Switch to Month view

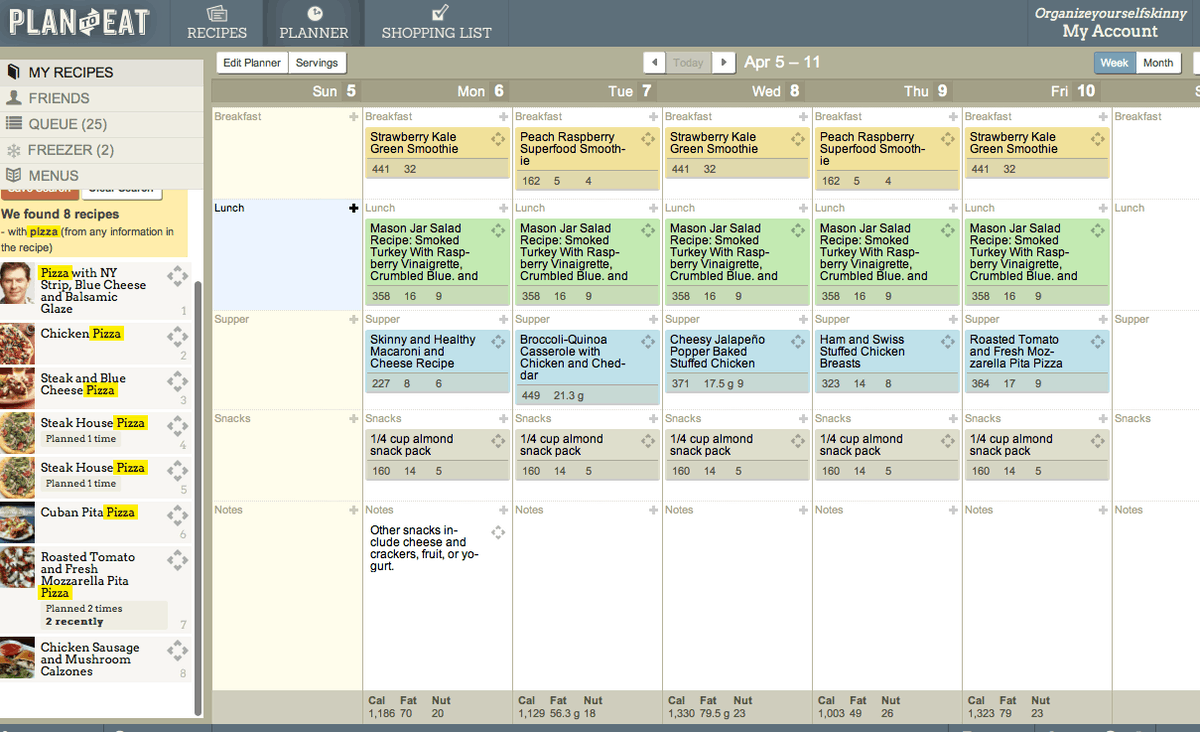click(1158, 62)
